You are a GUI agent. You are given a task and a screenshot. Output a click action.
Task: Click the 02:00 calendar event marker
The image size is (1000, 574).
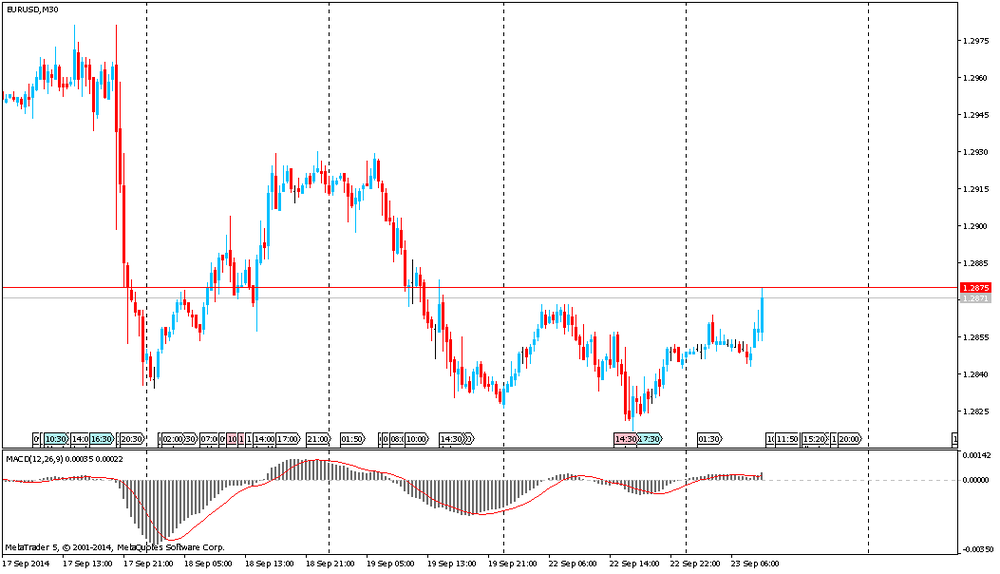173,439
